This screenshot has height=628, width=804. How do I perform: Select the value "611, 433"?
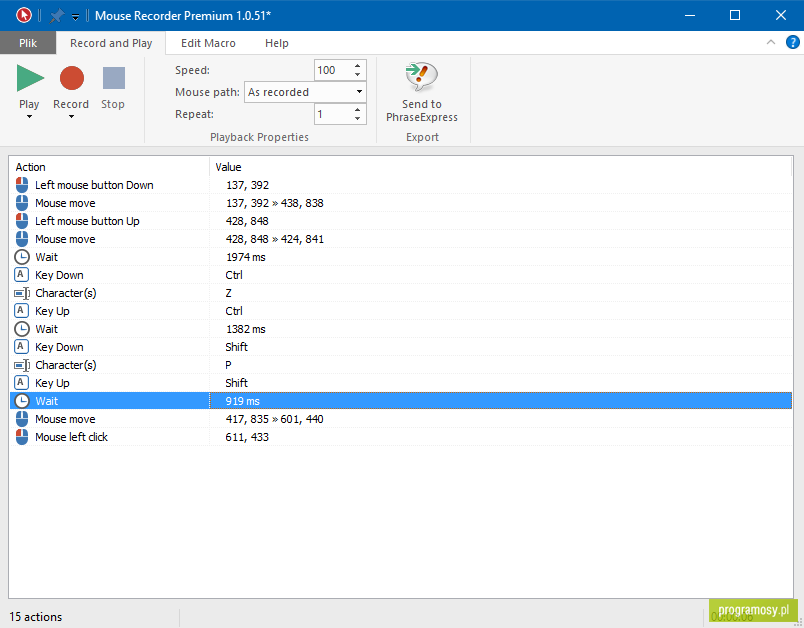(x=247, y=437)
